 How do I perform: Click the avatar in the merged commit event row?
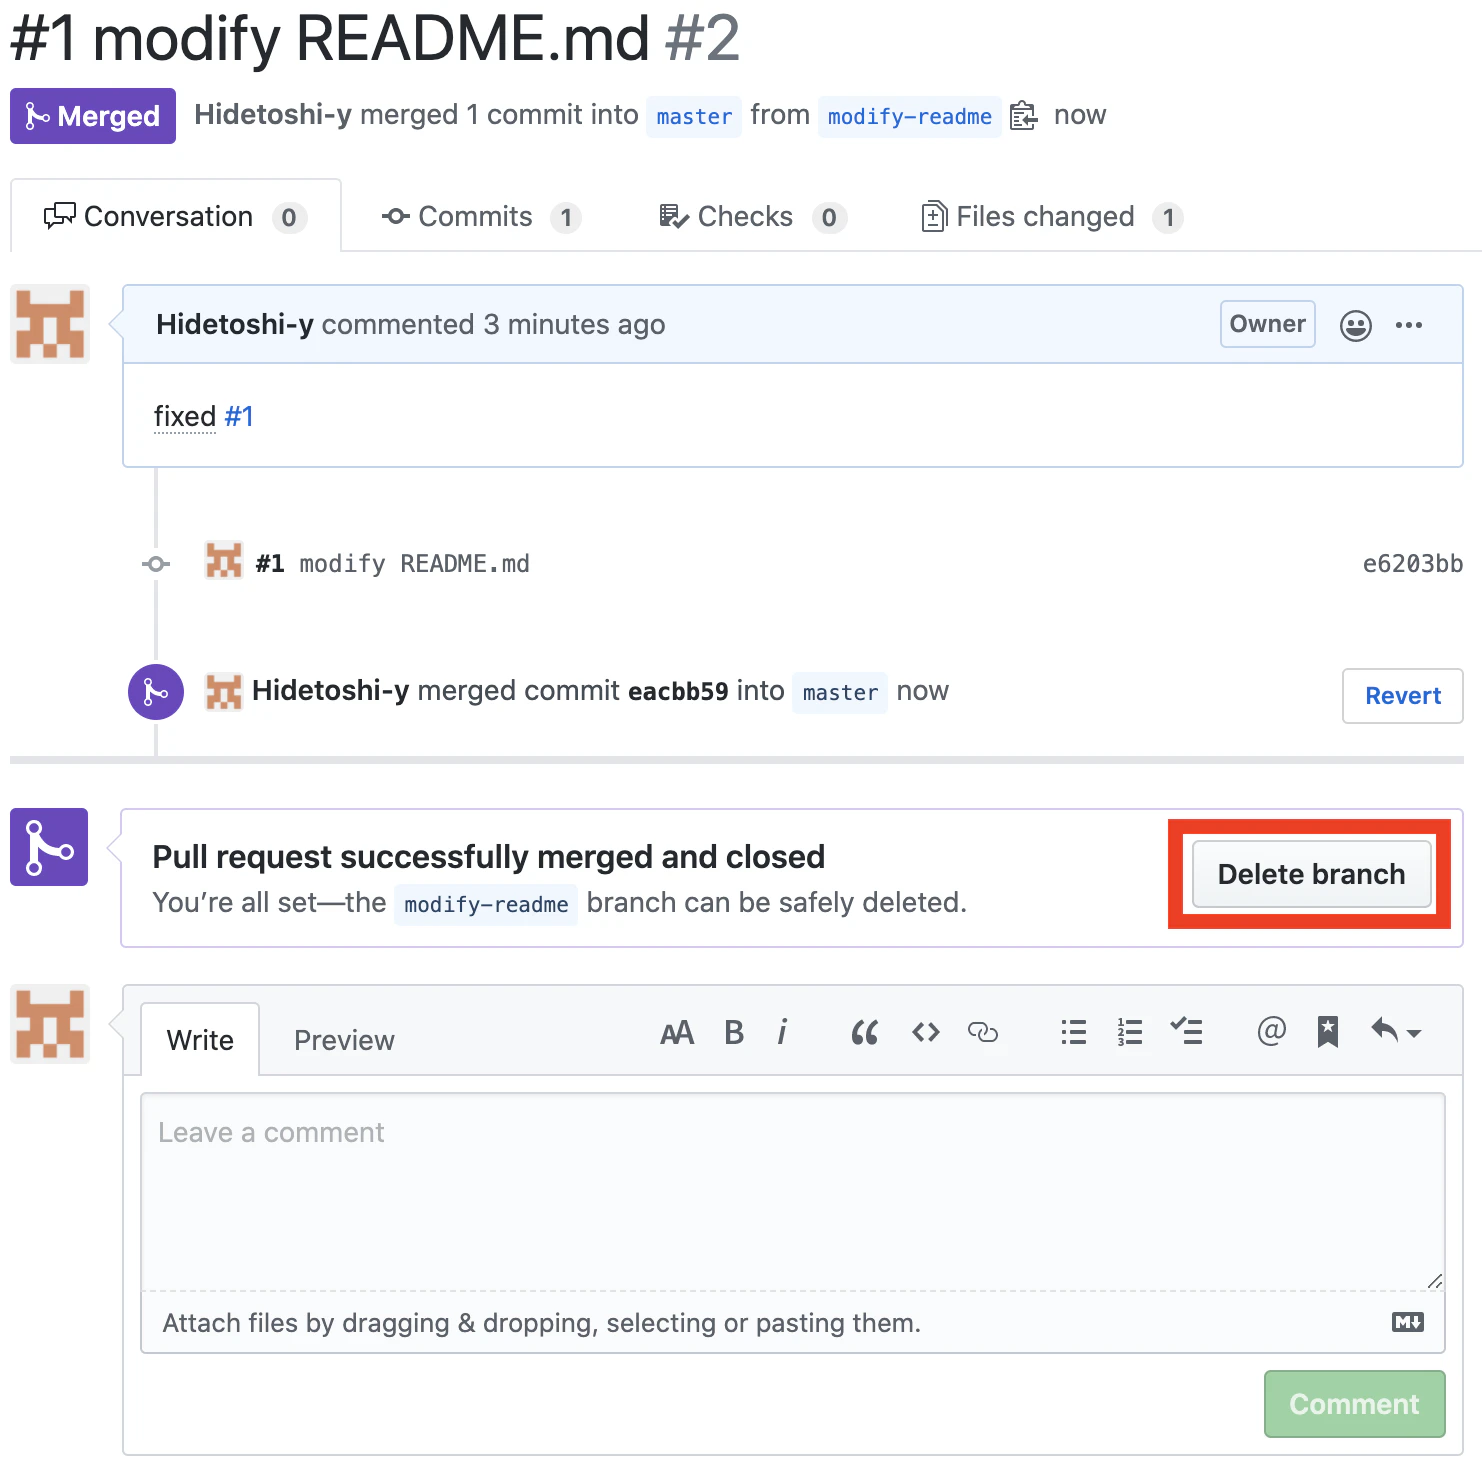point(224,692)
